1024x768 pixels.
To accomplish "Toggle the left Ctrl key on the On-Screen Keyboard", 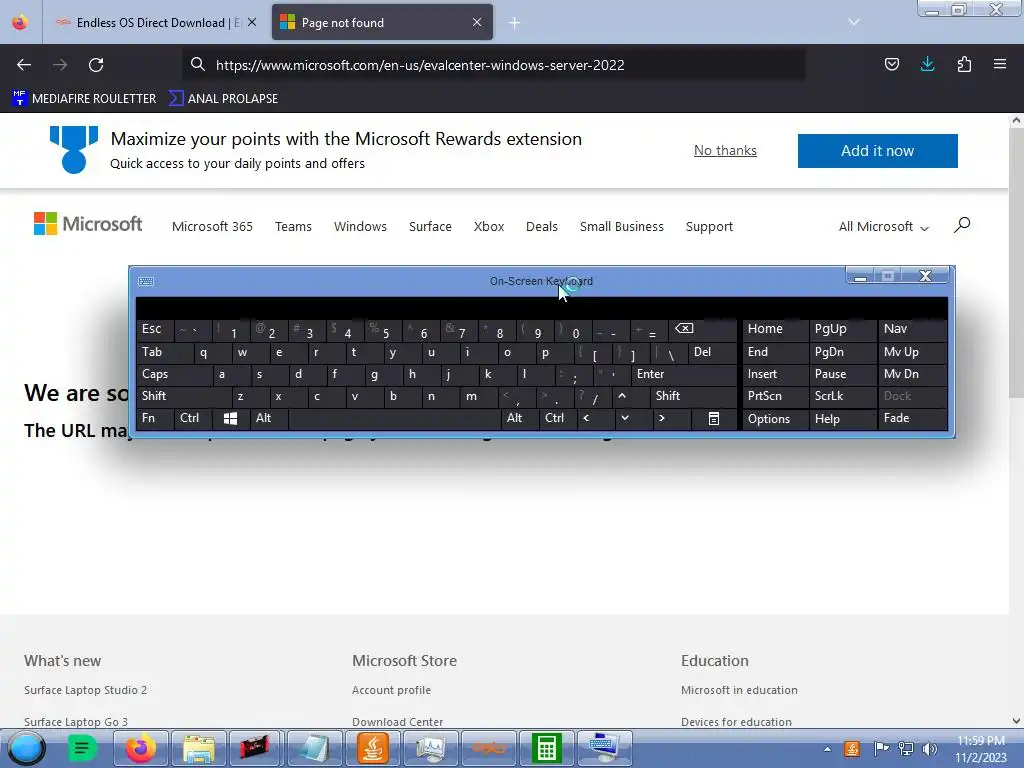I will (193, 419).
